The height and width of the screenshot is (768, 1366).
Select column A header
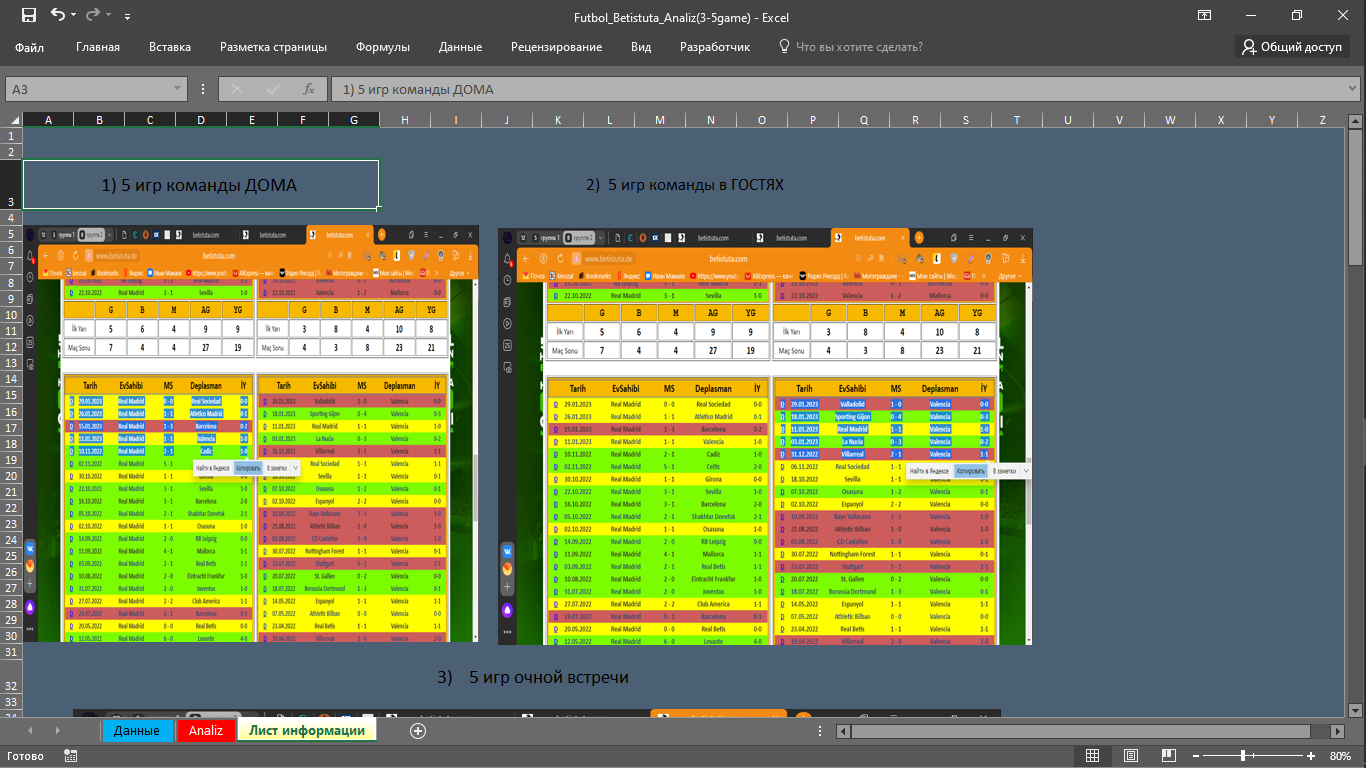click(x=48, y=120)
